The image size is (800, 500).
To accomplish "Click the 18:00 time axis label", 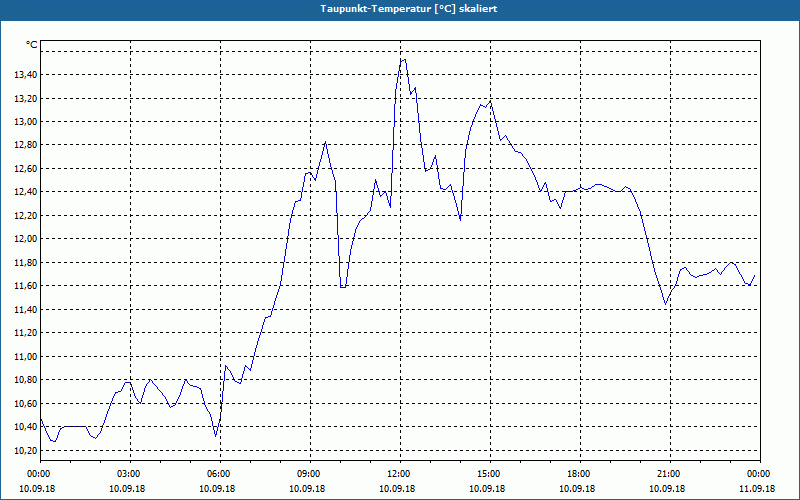I will point(580,474).
